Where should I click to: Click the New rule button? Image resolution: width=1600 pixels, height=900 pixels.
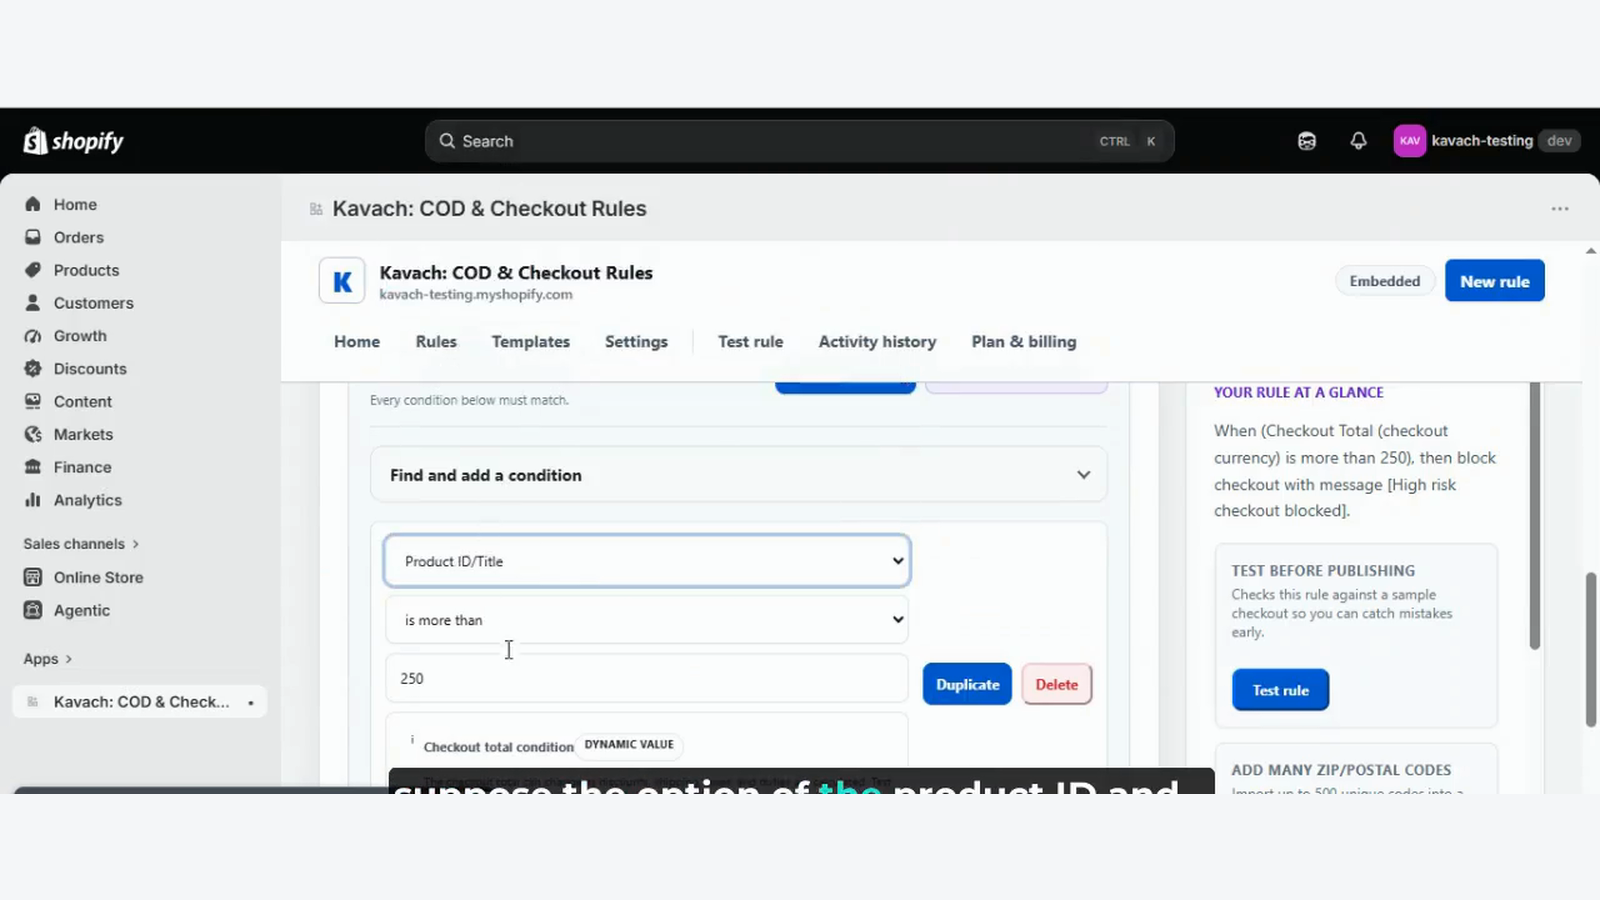(x=1494, y=281)
